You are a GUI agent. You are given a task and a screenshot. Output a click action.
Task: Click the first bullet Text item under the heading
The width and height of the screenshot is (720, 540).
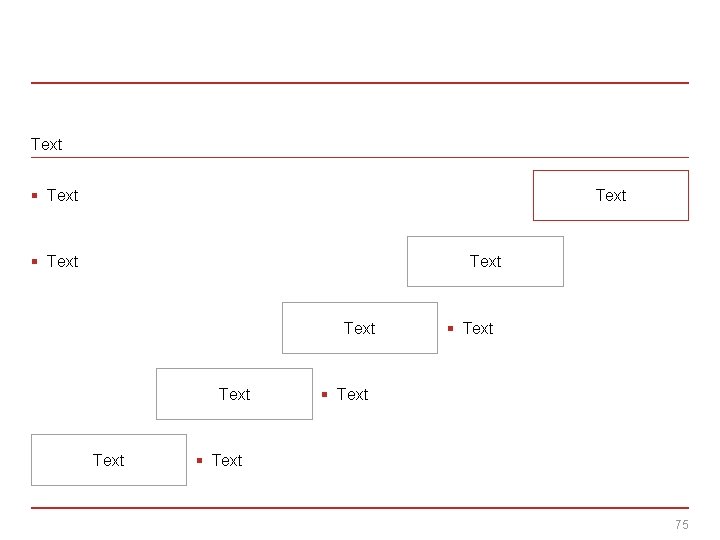62,195
